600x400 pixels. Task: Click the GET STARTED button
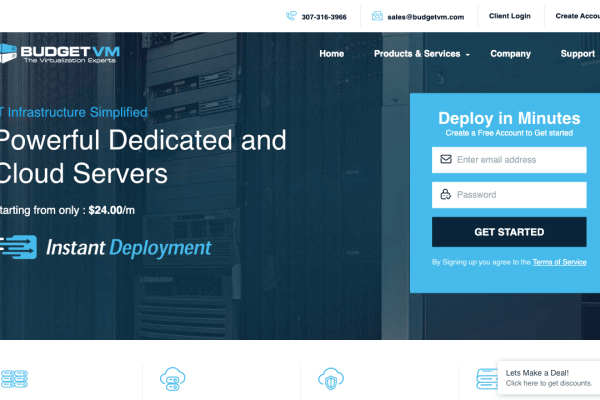click(509, 232)
